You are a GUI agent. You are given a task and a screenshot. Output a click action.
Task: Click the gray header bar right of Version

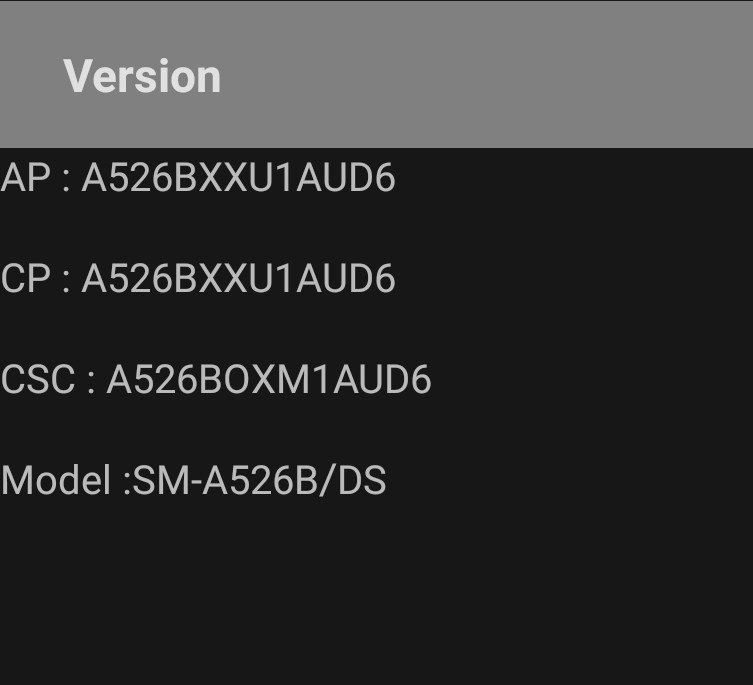point(485,76)
